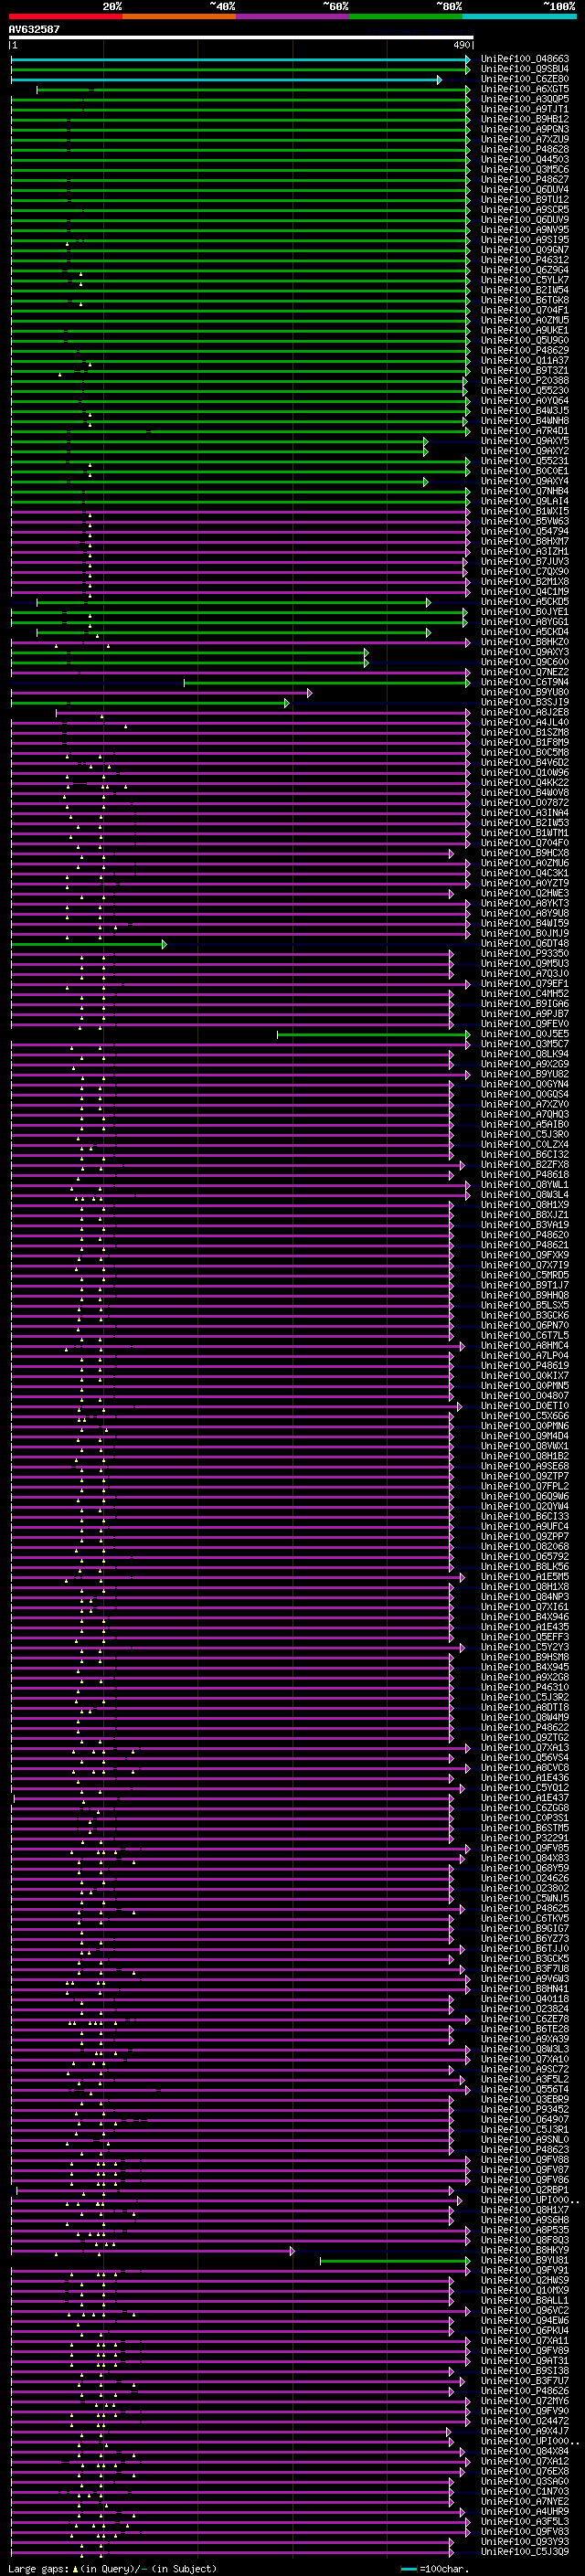Open the UniRef100_B1WXI5 entry

525,511
